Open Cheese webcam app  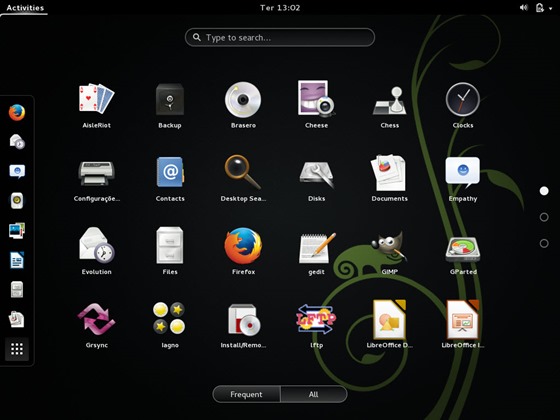pos(316,99)
